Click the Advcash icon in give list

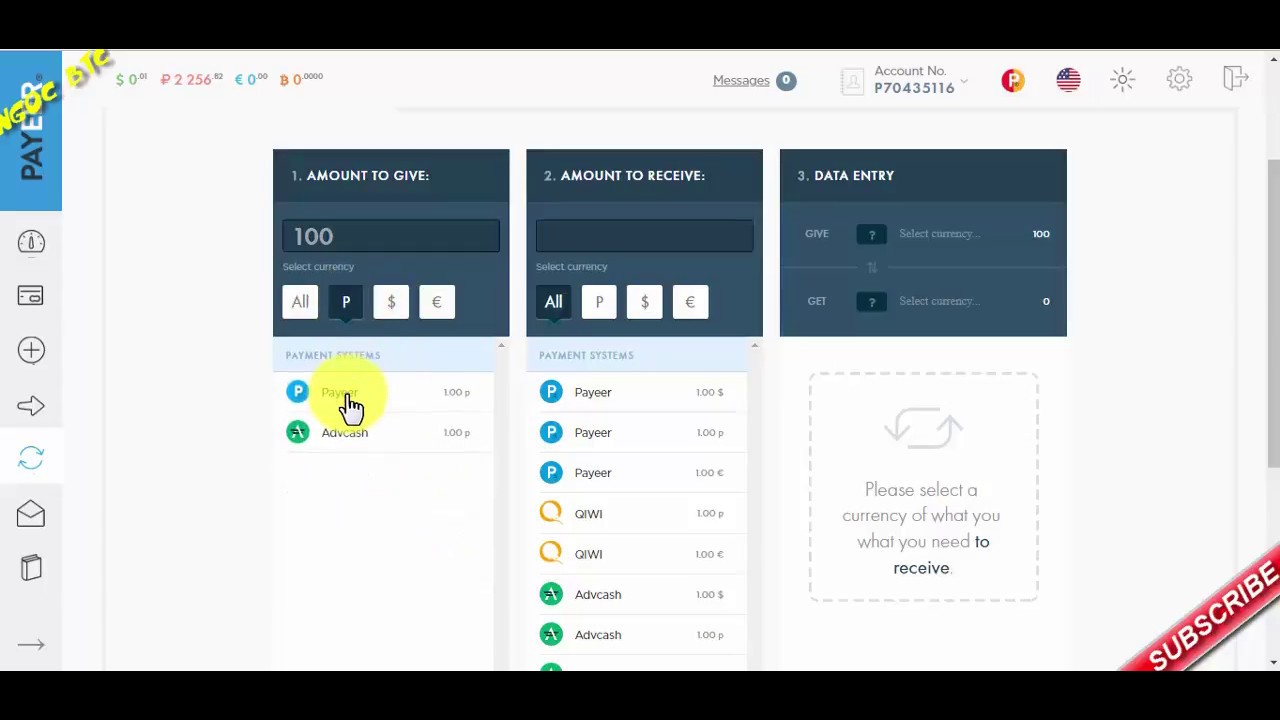coord(298,432)
